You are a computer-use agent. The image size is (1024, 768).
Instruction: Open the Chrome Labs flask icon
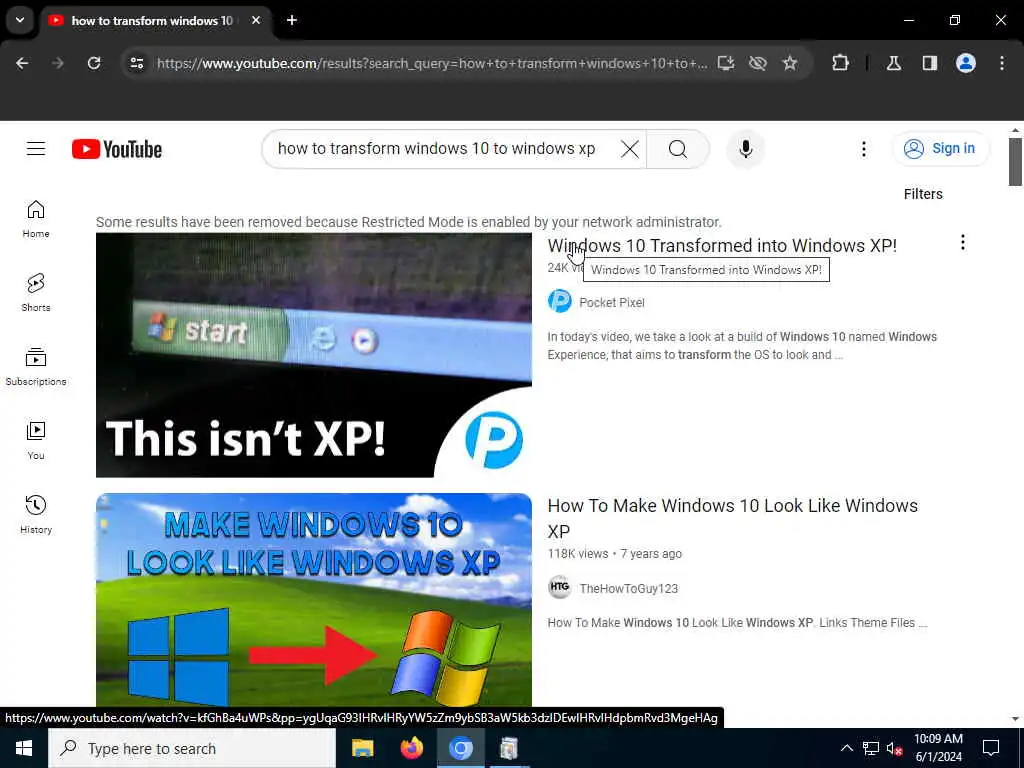(894, 63)
